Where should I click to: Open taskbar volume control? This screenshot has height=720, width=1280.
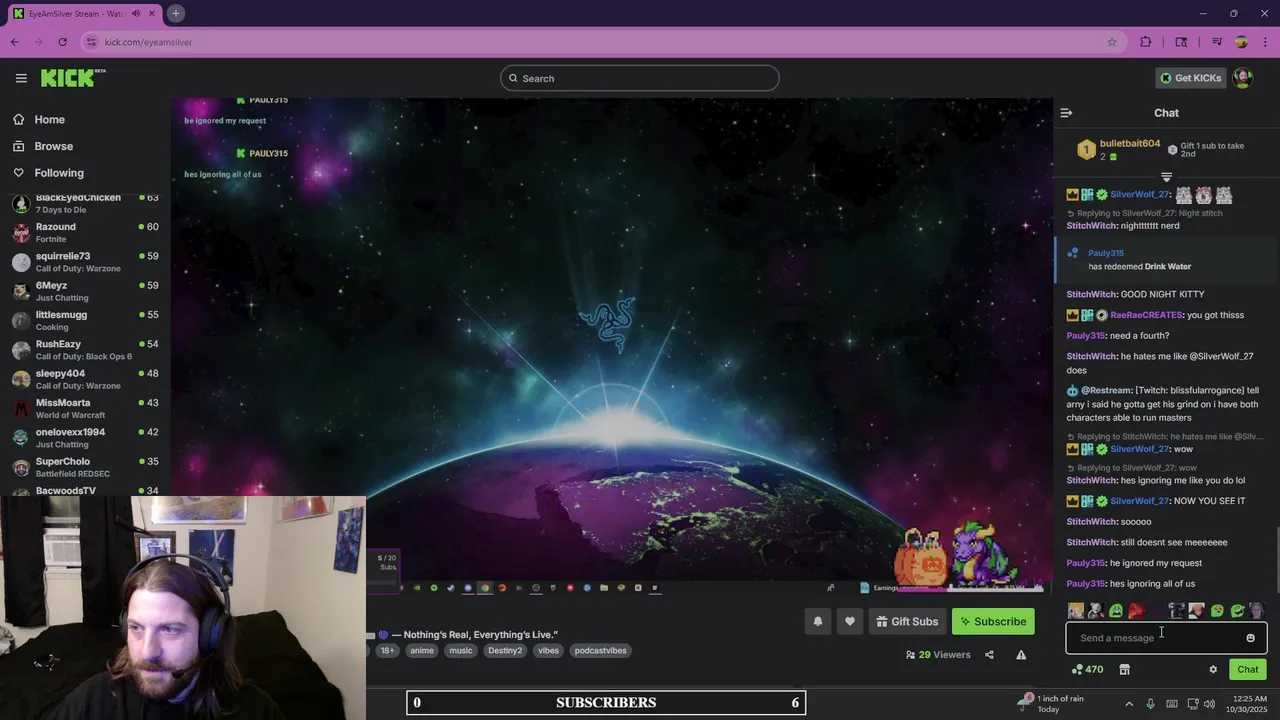(x=1209, y=704)
